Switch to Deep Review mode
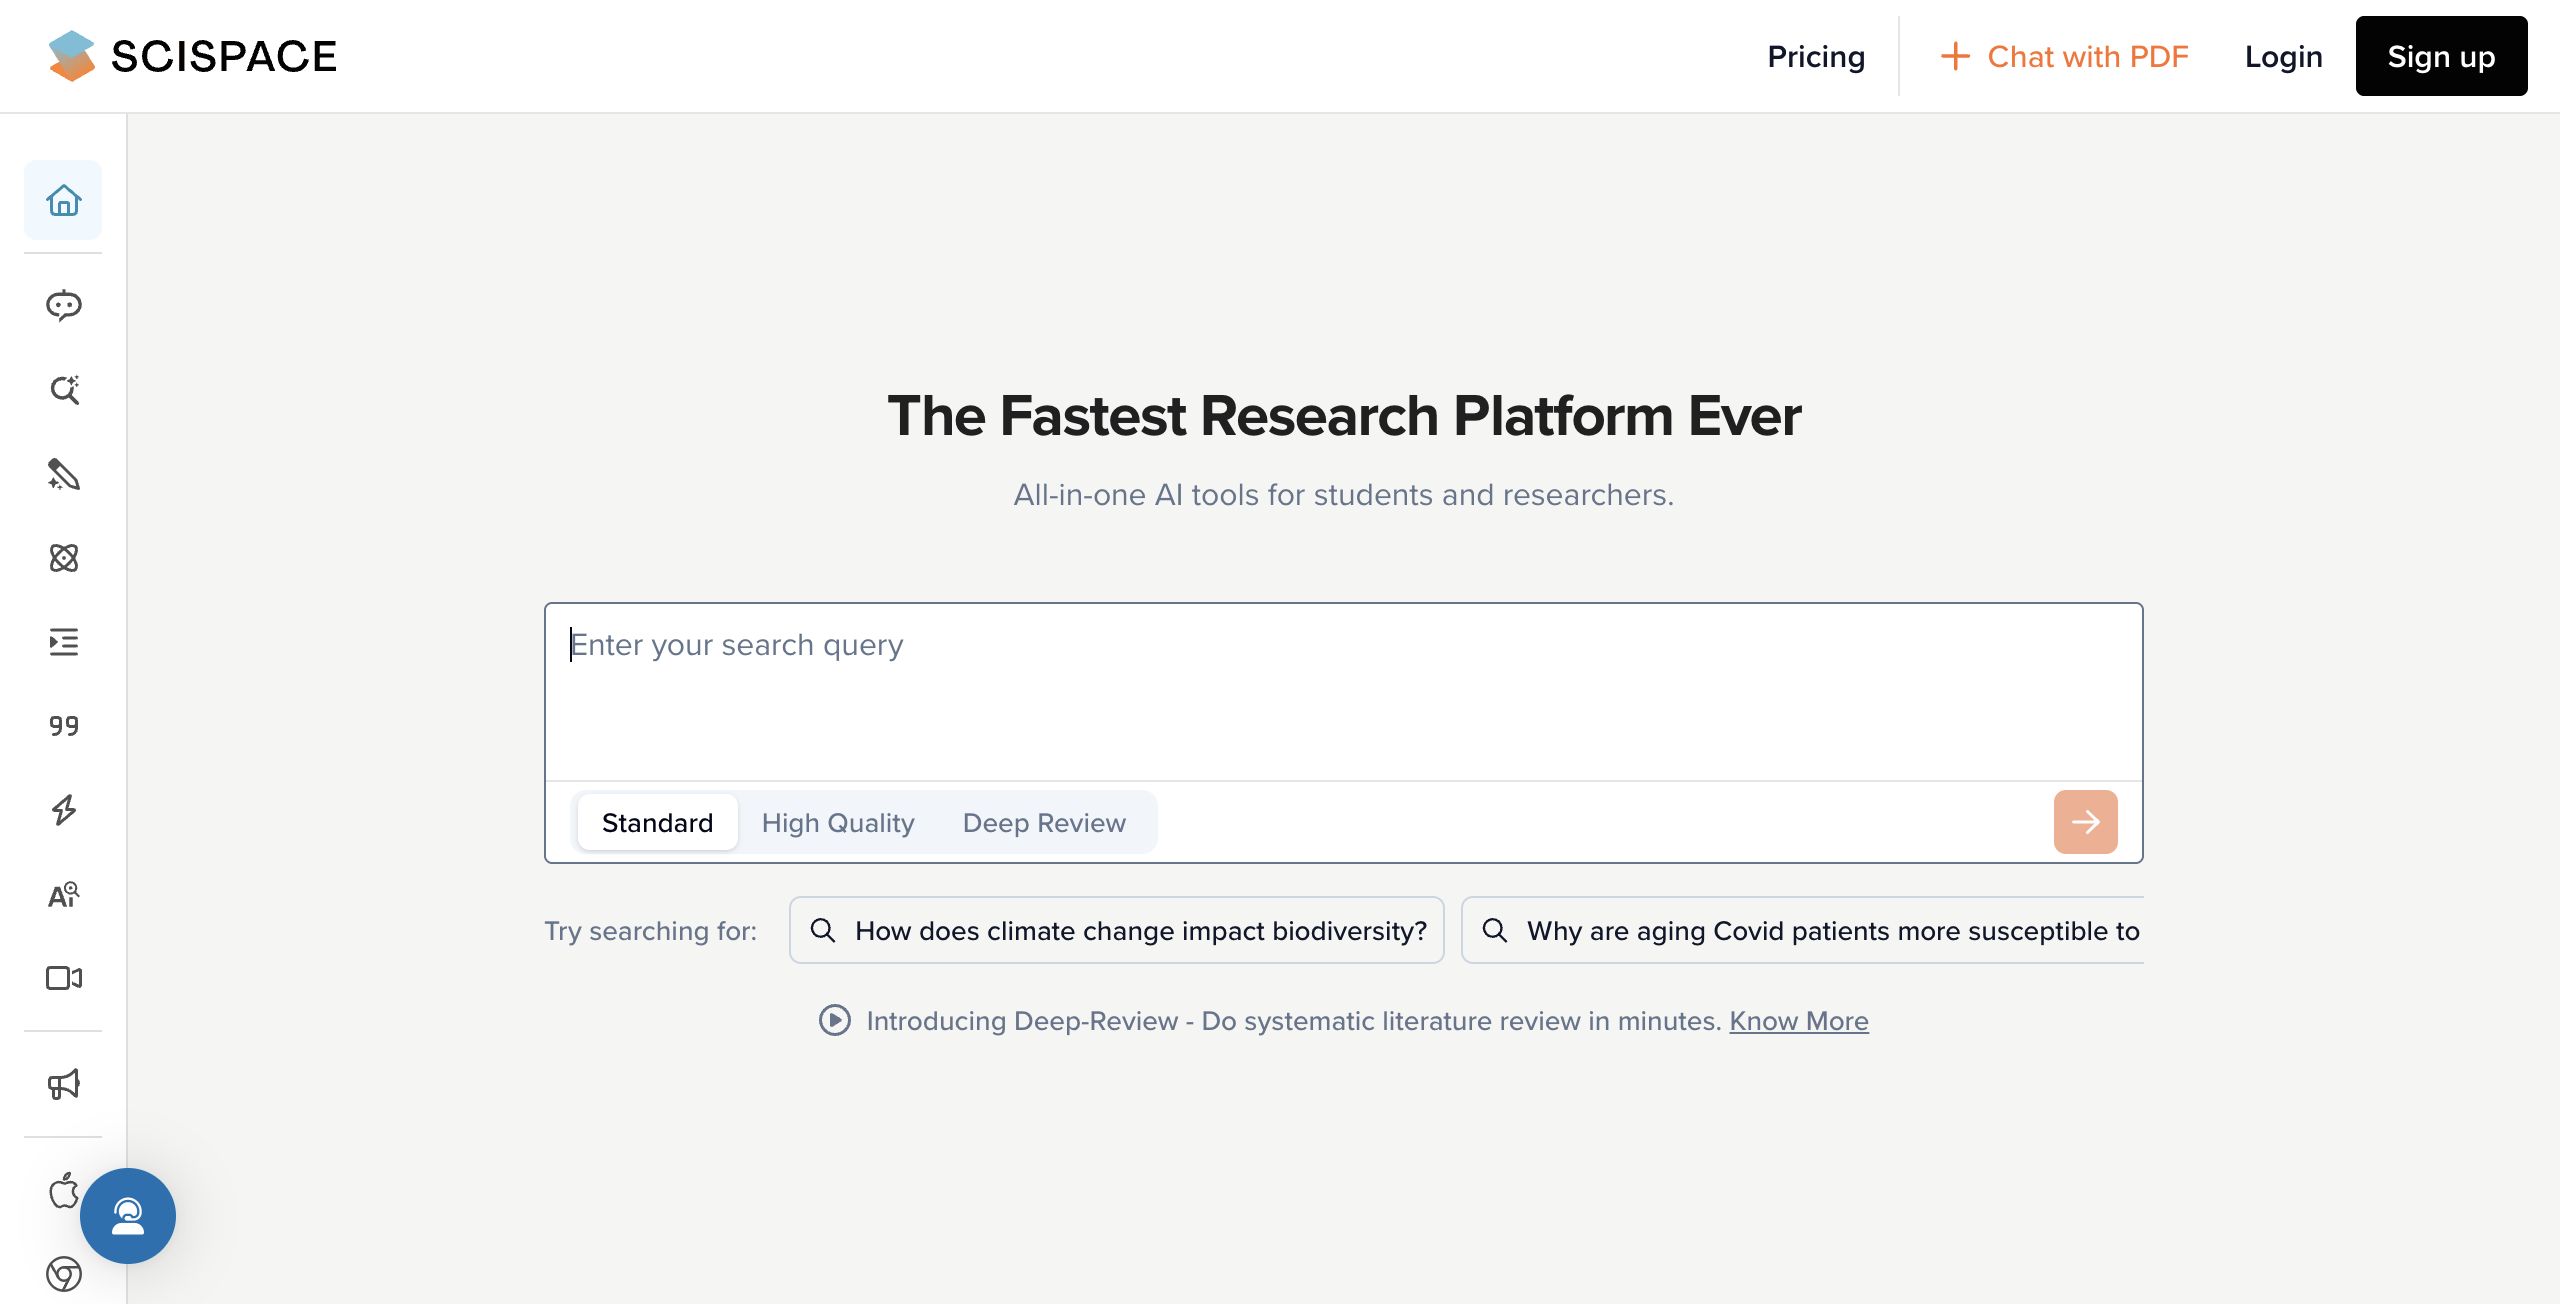Image resolution: width=2560 pixels, height=1304 pixels. (1044, 822)
